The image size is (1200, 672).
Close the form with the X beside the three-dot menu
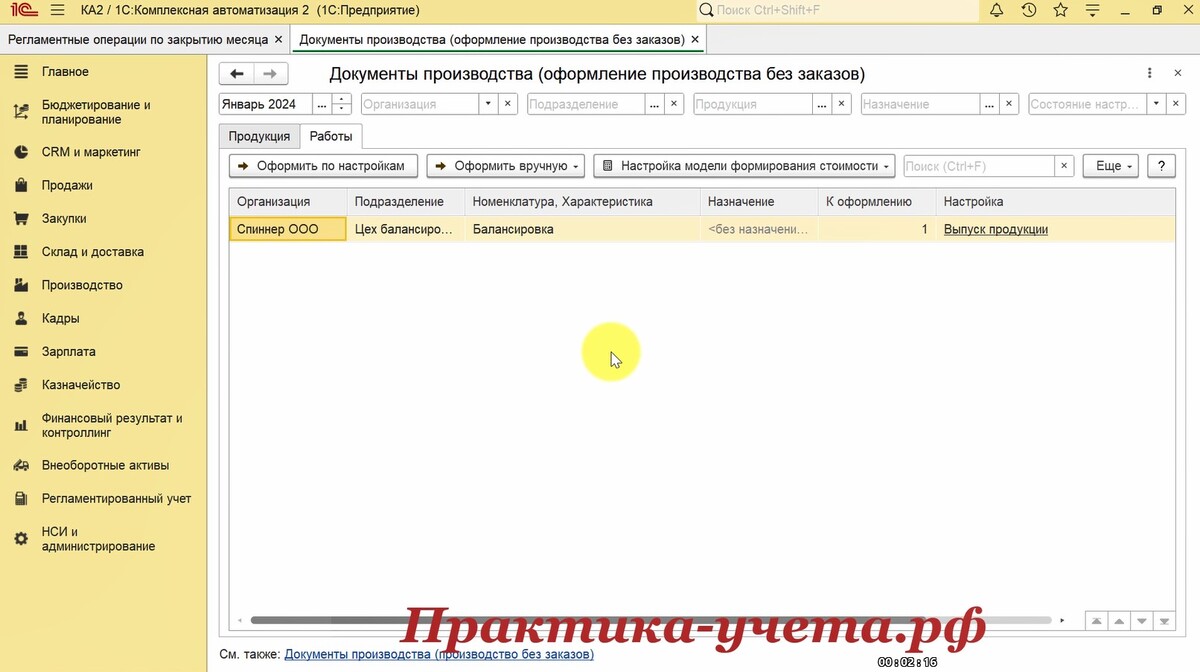[x=1177, y=74]
